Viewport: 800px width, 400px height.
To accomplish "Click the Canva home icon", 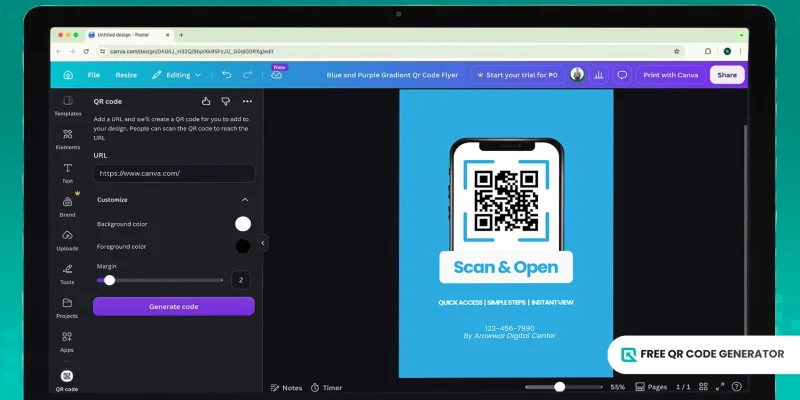I will (x=68, y=75).
